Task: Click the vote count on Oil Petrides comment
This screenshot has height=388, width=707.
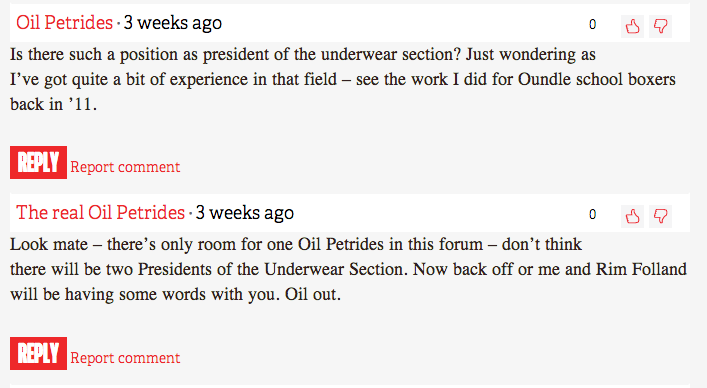Action: pos(592,24)
